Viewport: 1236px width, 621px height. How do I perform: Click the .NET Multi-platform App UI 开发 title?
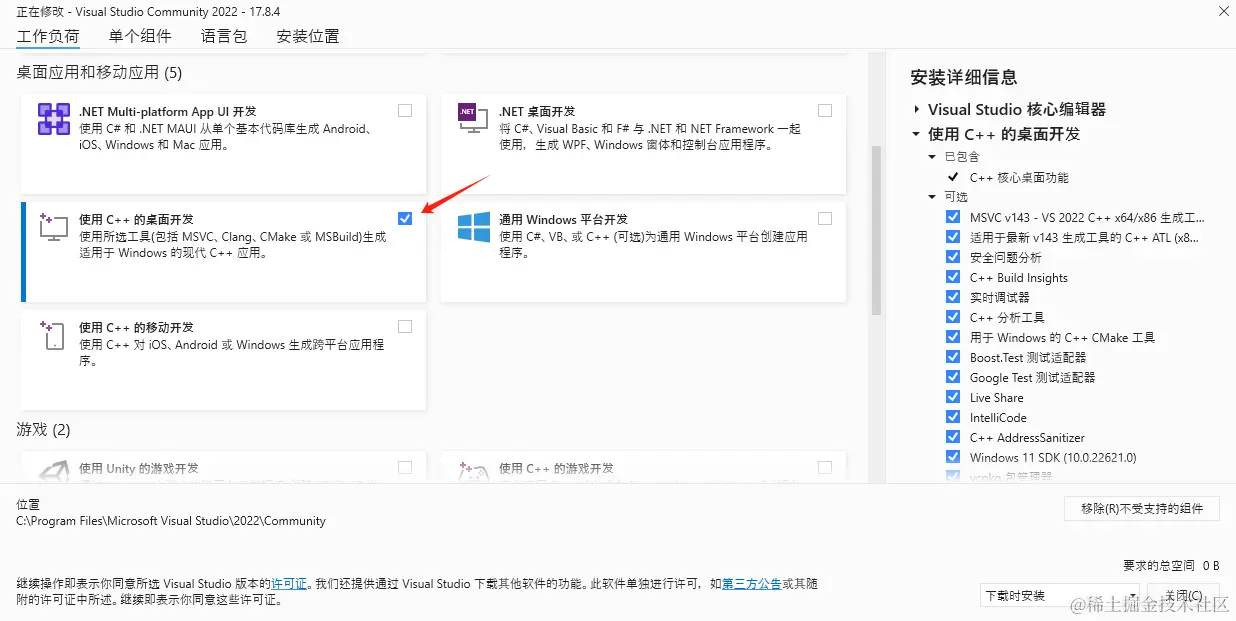pos(168,111)
